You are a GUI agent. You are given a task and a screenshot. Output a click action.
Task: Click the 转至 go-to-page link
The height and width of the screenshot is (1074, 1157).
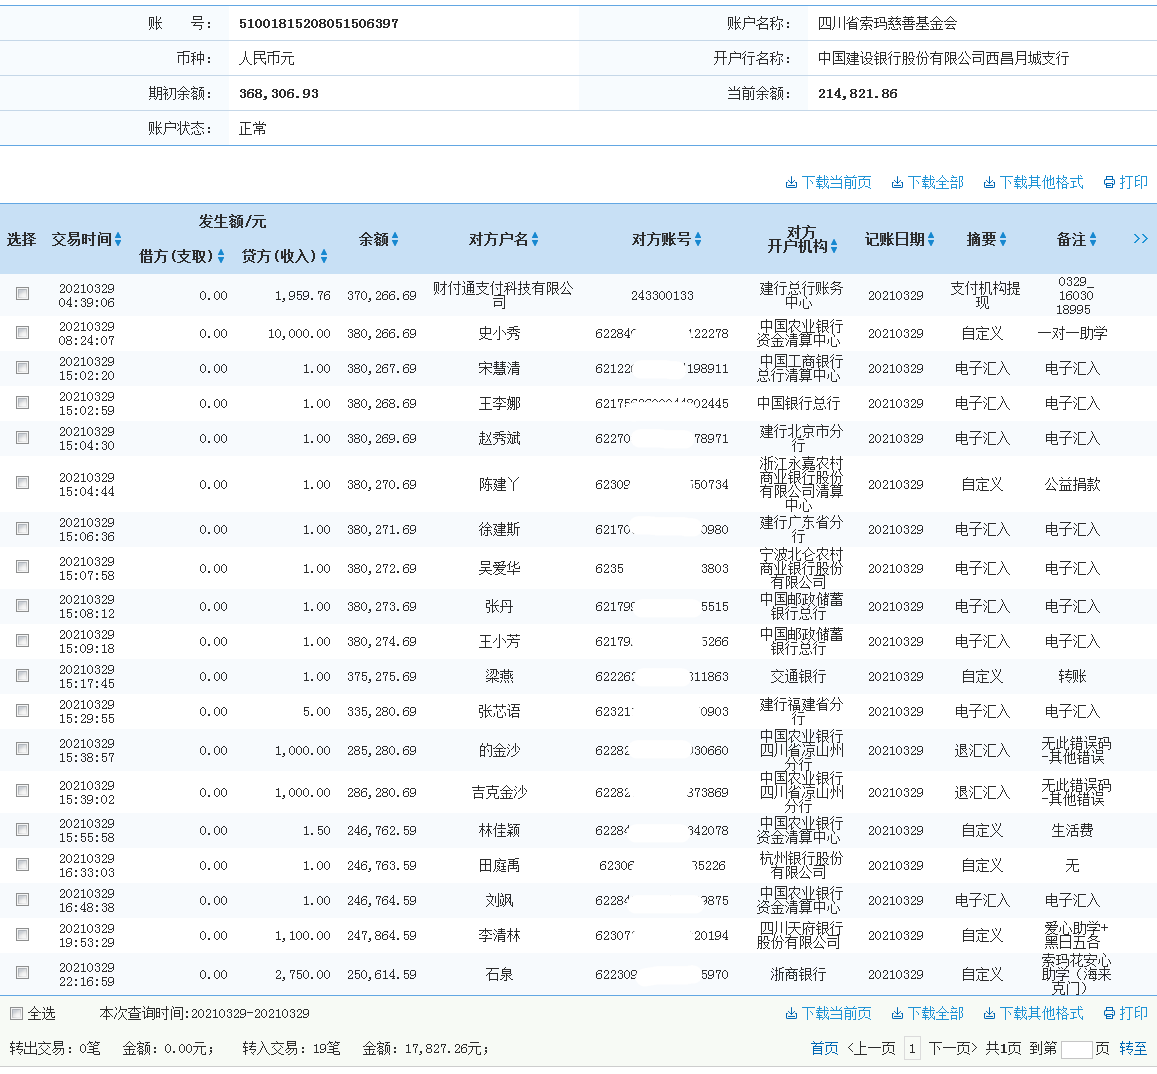coord(1134,1047)
